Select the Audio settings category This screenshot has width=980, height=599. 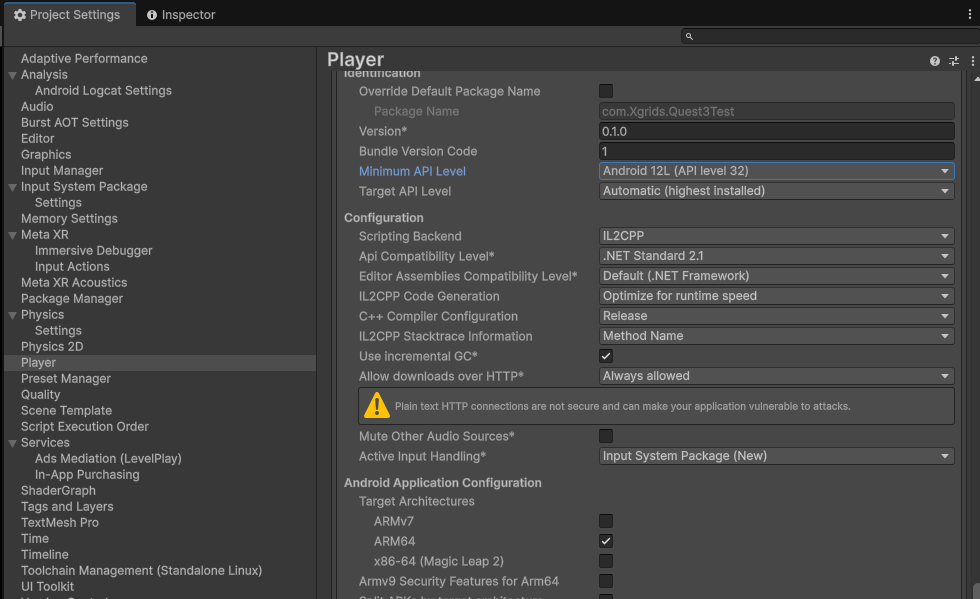(37, 106)
